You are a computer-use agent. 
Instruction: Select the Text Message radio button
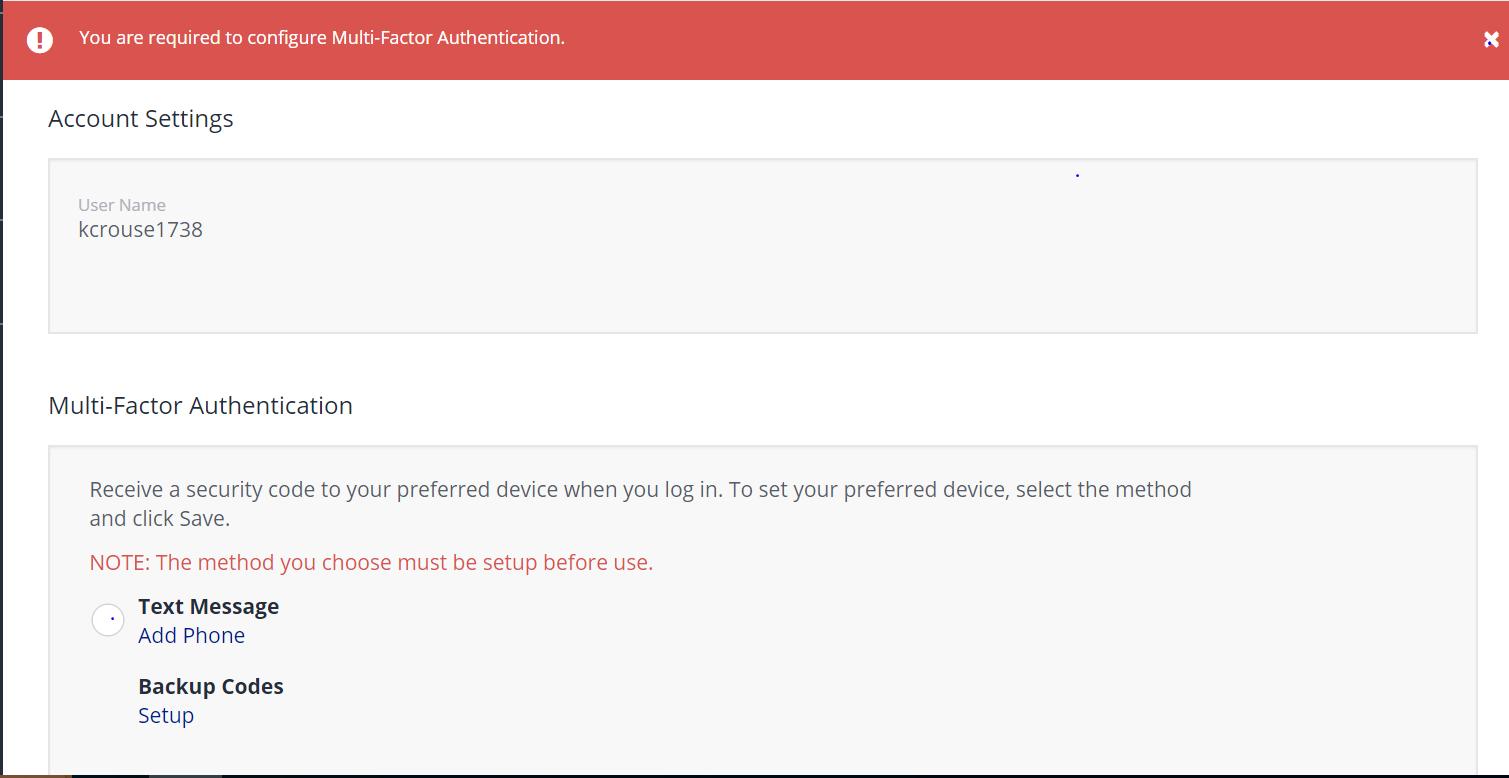pyautogui.click(x=108, y=620)
